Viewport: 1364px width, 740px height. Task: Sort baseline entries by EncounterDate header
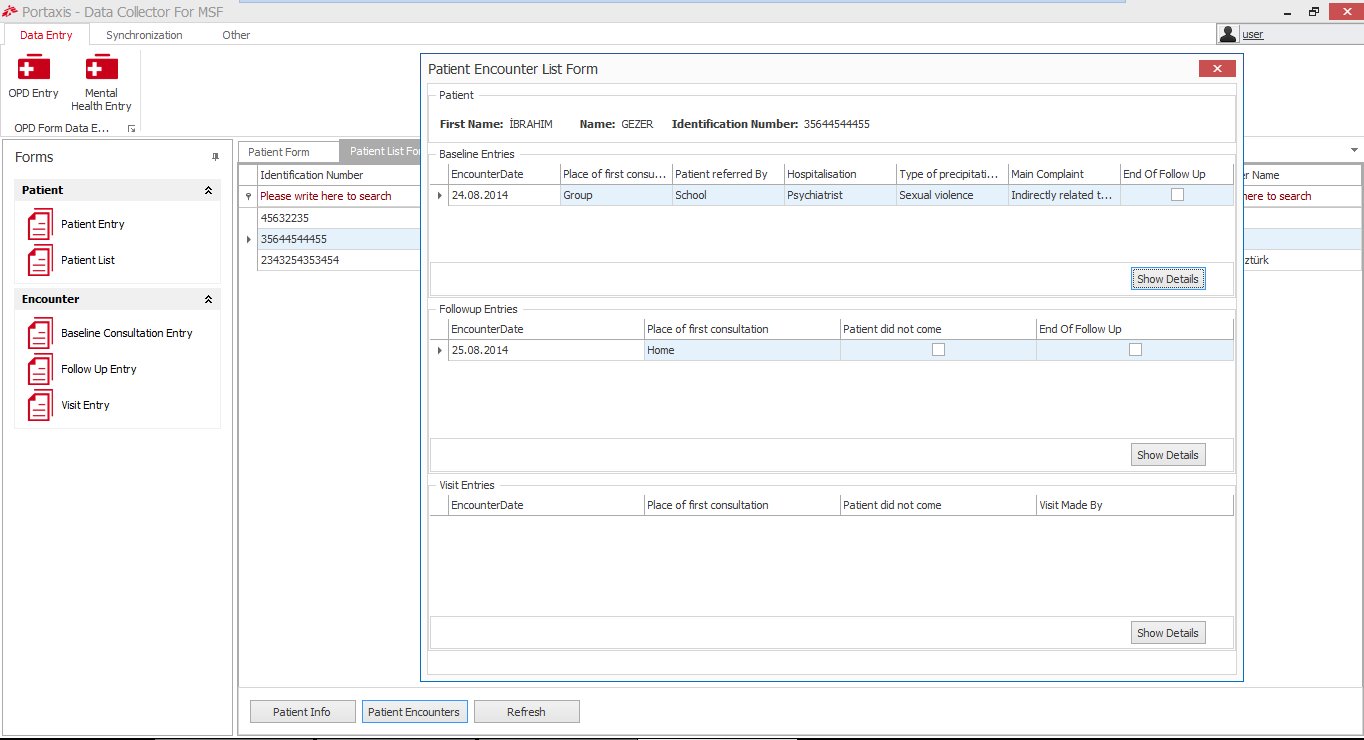(x=504, y=174)
